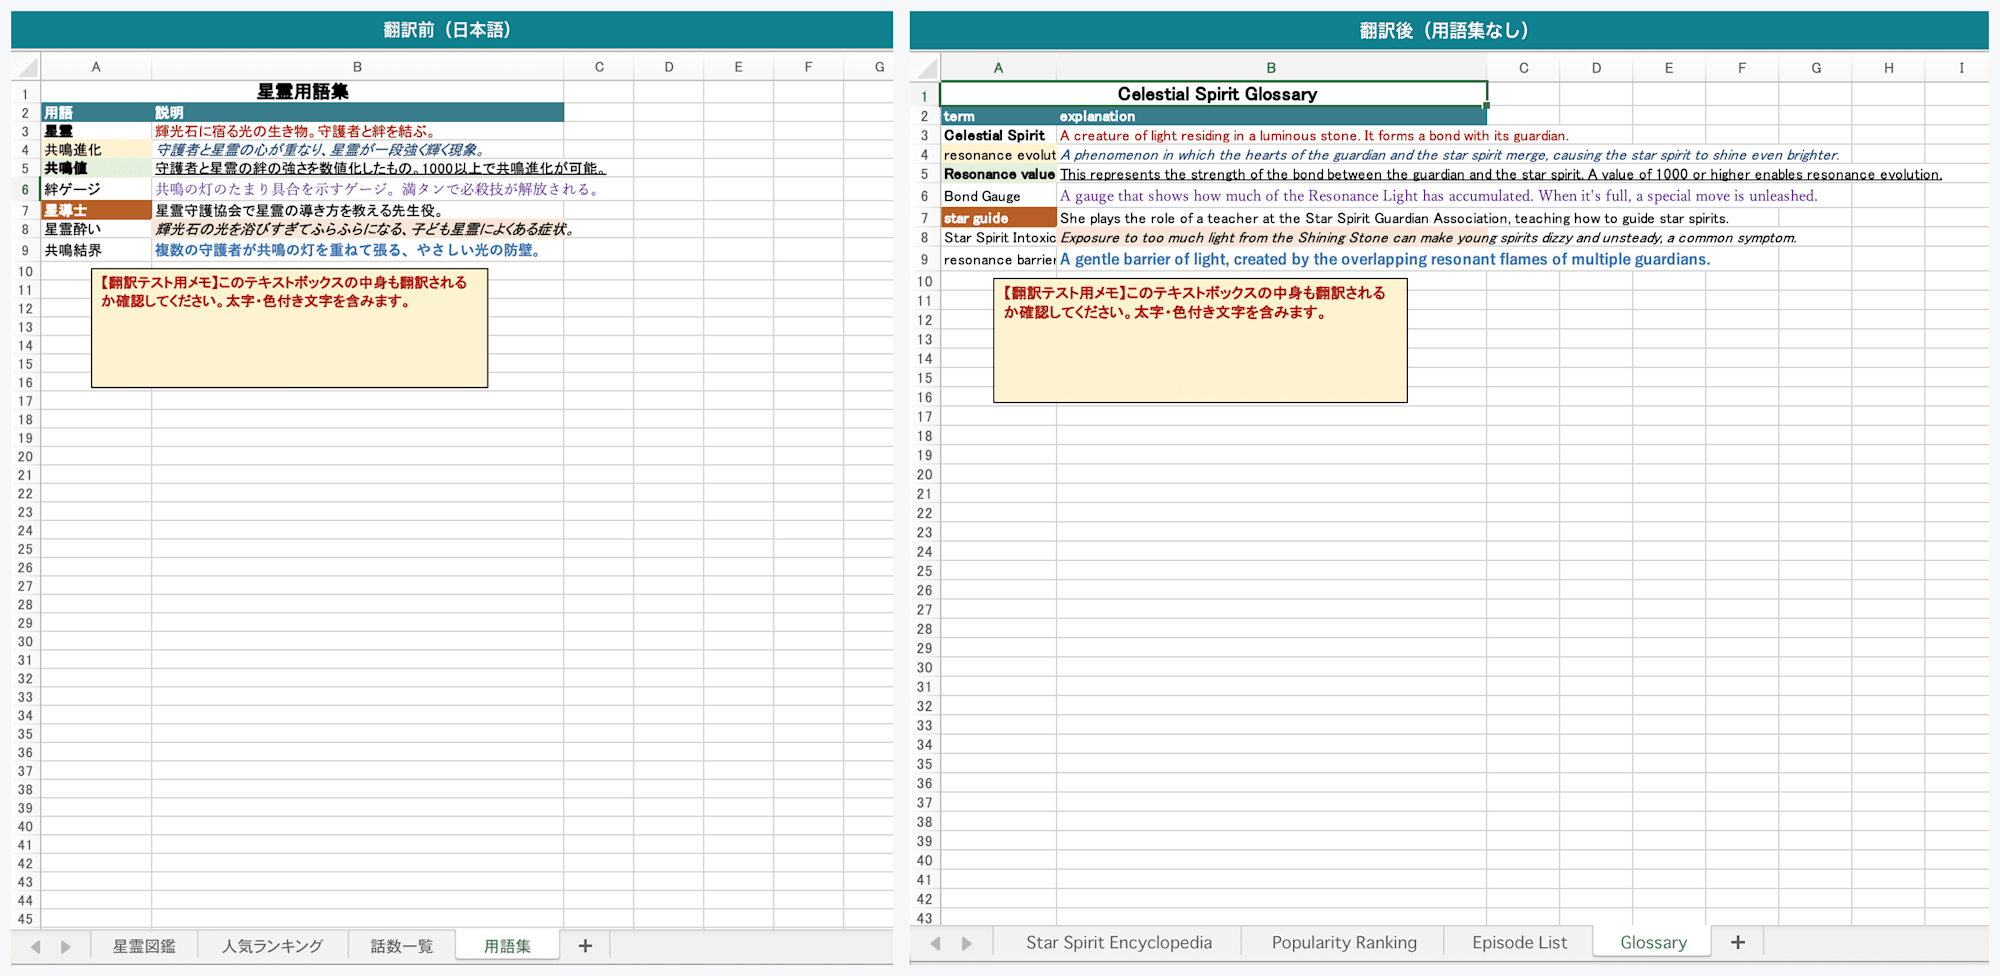Screen dimensions: 2000x976
Task: Click the 絆ゲージ cell
Action: [96, 189]
